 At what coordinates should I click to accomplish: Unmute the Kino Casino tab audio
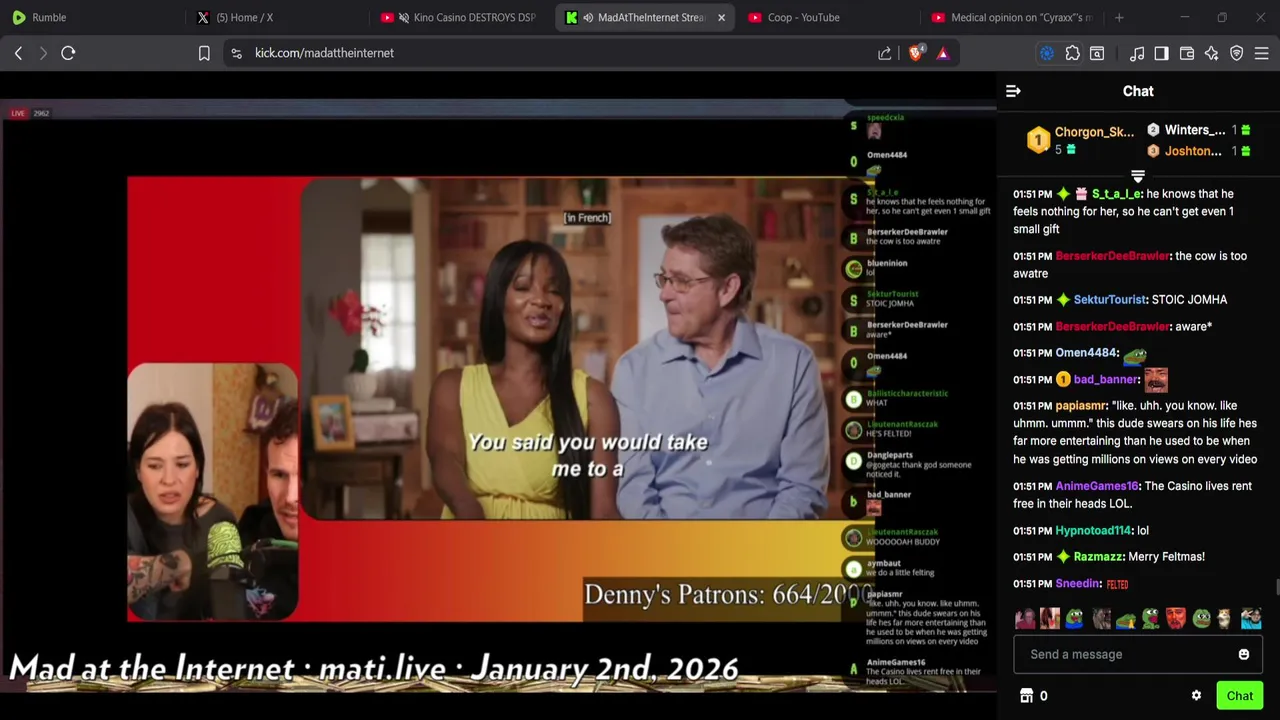tap(404, 17)
